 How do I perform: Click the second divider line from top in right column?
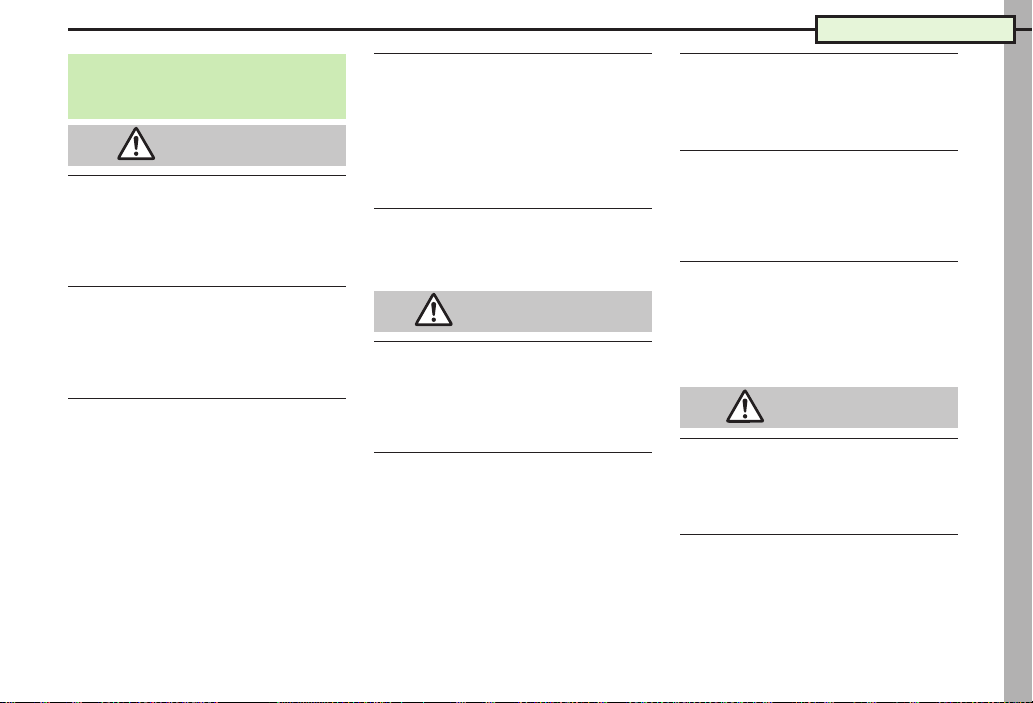[819, 150]
